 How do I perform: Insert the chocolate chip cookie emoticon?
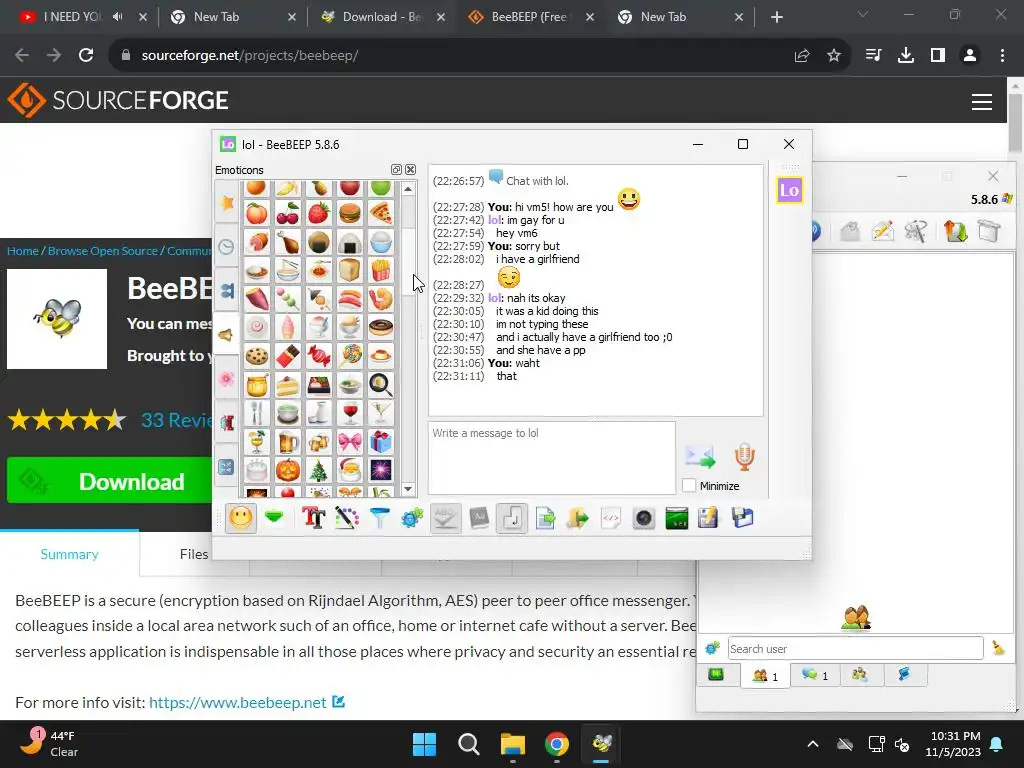tap(257, 356)
